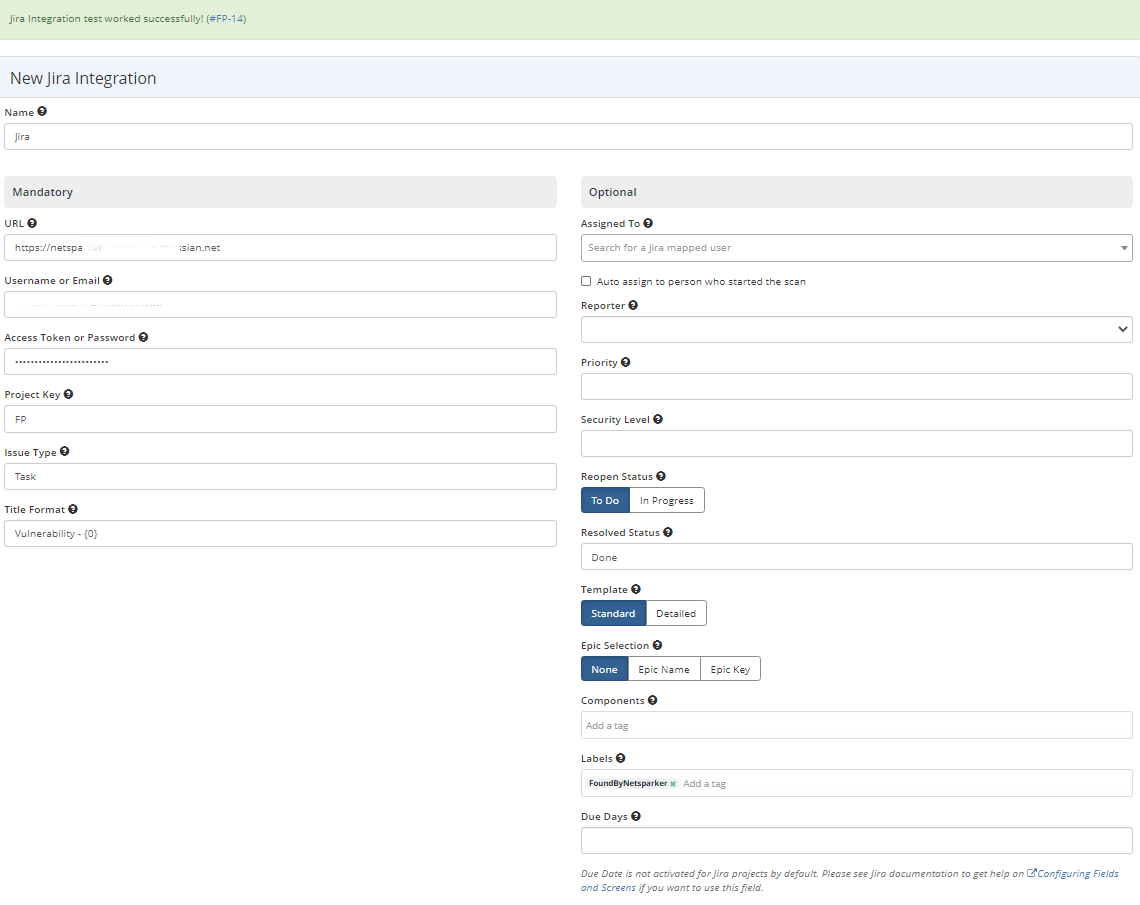The image size is (1140, 905).
Task: Click the Priority help icon
Action: point(626,362)
